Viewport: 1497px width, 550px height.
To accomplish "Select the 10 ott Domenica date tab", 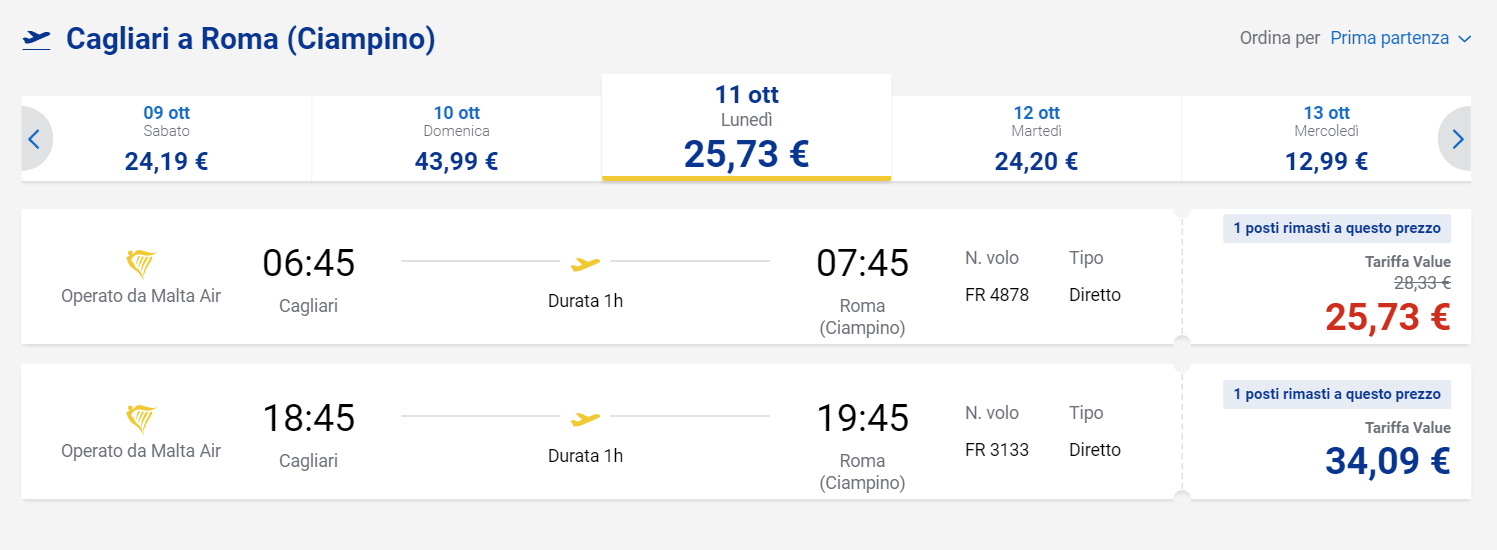I will [x=456, y=139].
